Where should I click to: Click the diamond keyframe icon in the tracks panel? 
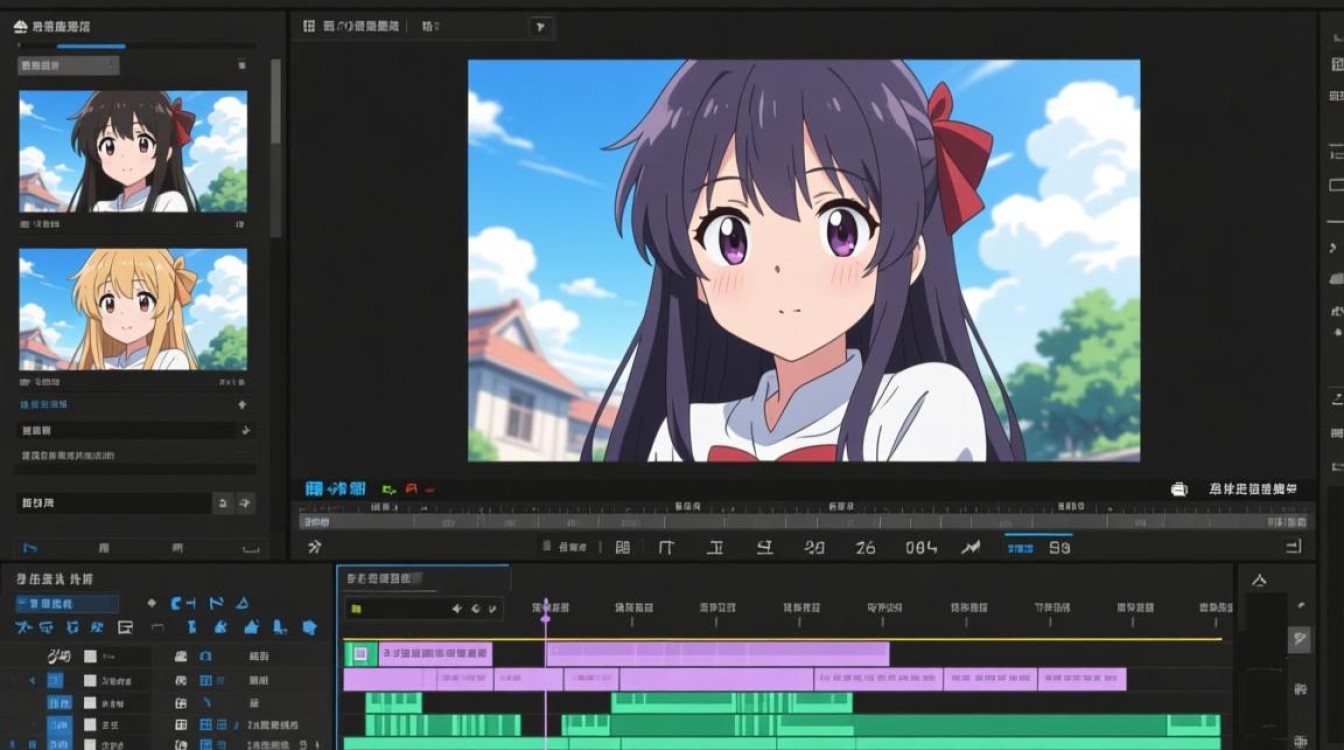tap(152, 603)
